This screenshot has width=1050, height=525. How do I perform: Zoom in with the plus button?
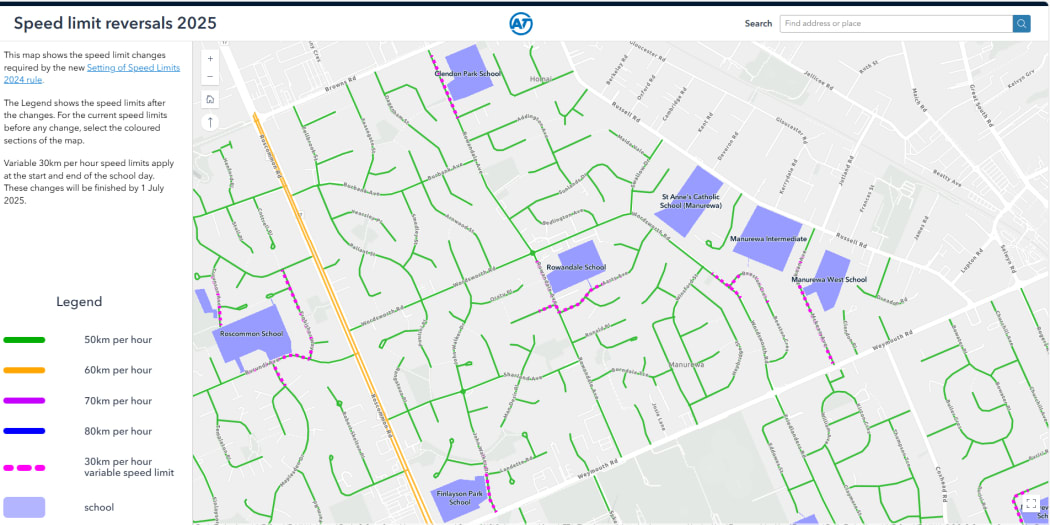pos(210,59)
